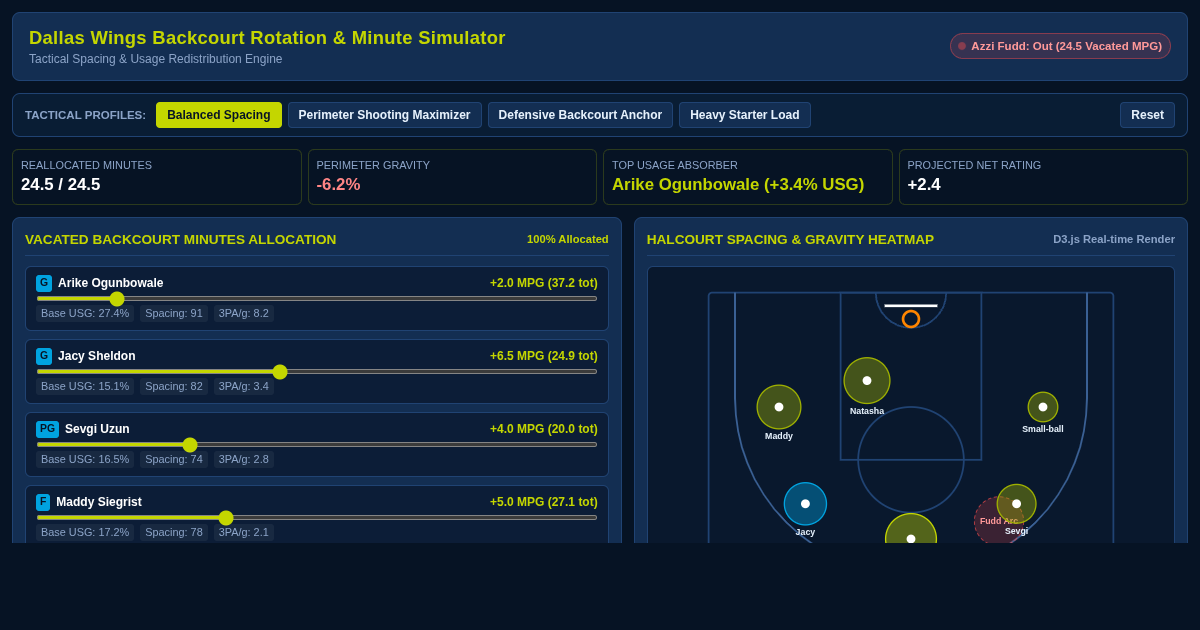Click Jacy's Spacing: 82 chip
This screenshot has width=1200, height=630.
(174, 386)
